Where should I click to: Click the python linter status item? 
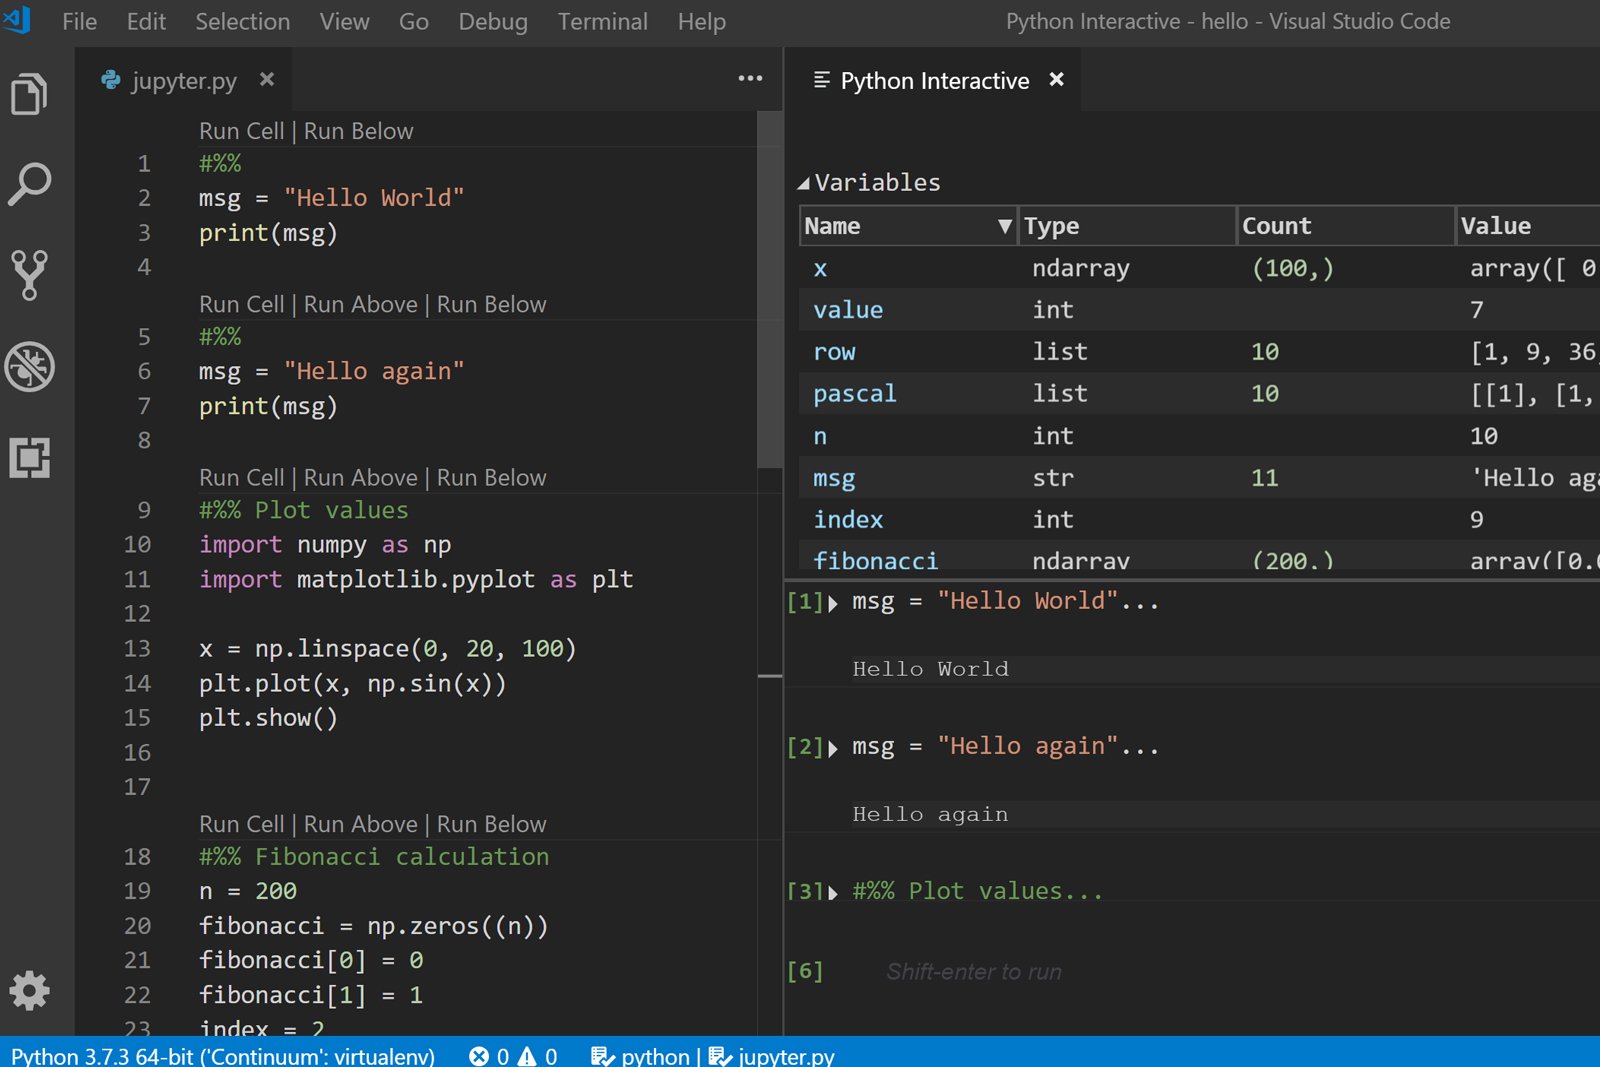(640, 1056)
